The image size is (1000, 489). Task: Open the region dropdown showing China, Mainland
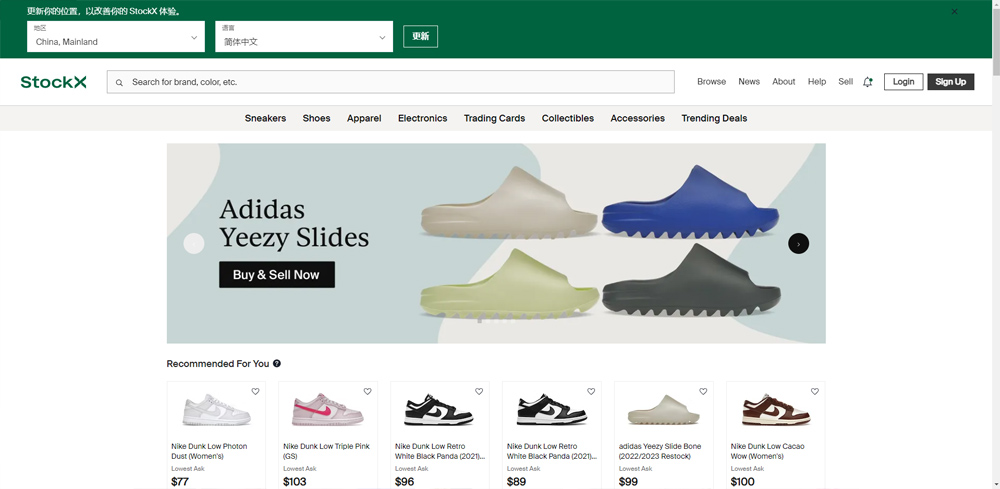pos(116,37)
